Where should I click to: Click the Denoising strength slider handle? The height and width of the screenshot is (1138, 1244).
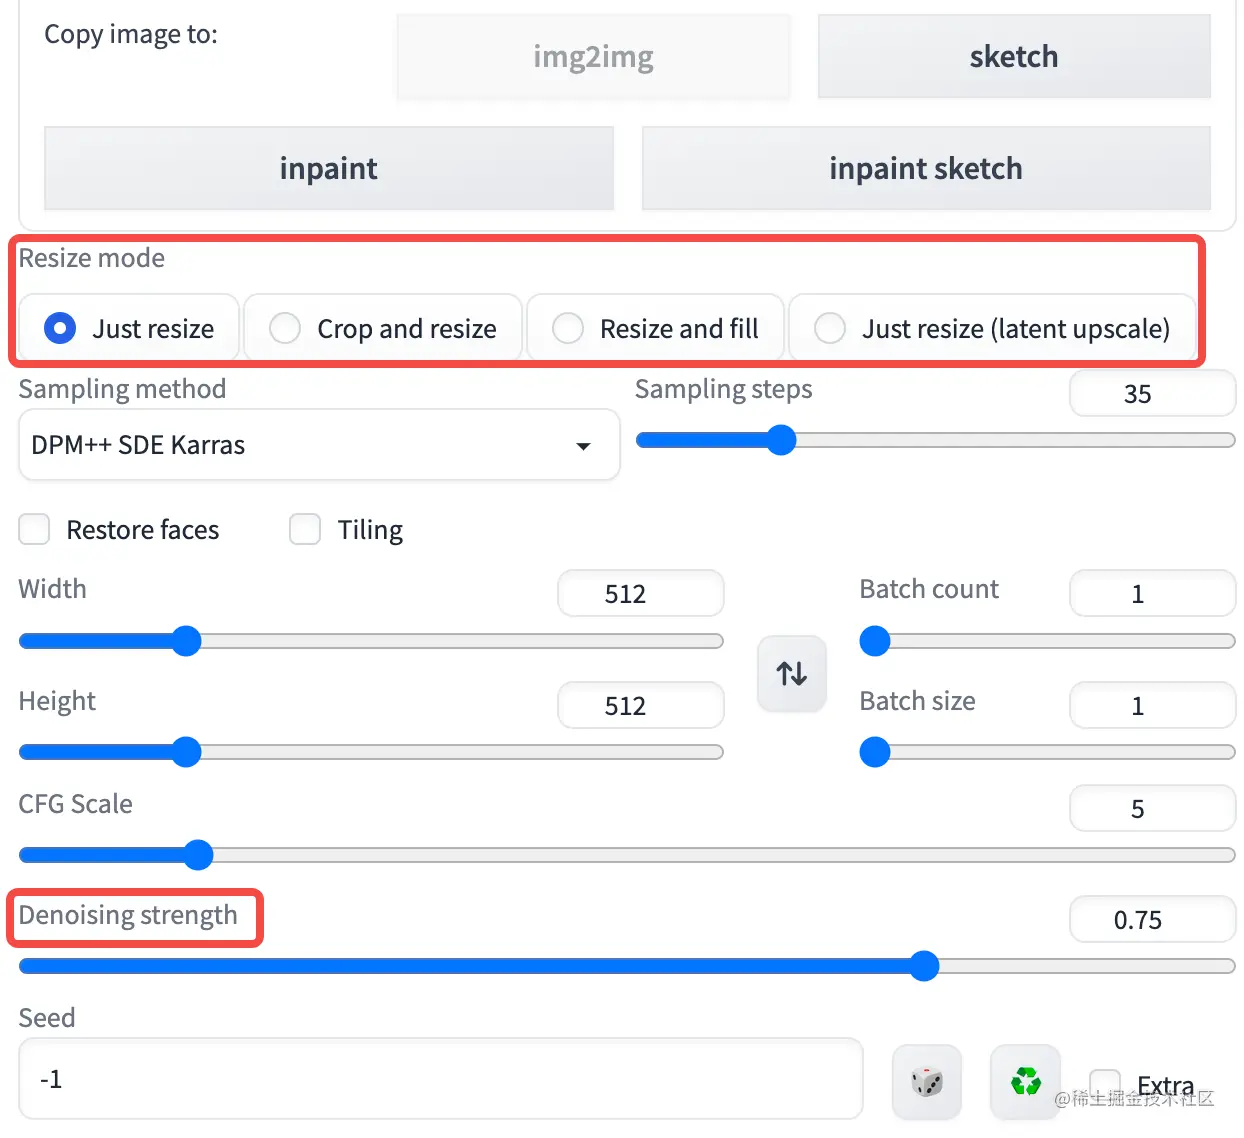click(x=924, y=966)
